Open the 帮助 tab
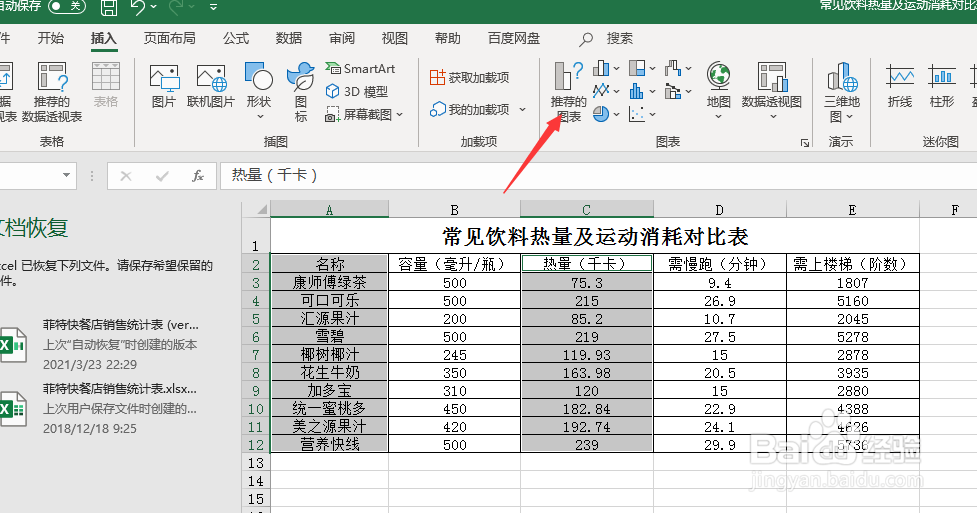This screenshot has height=513, width=977. 447,39
